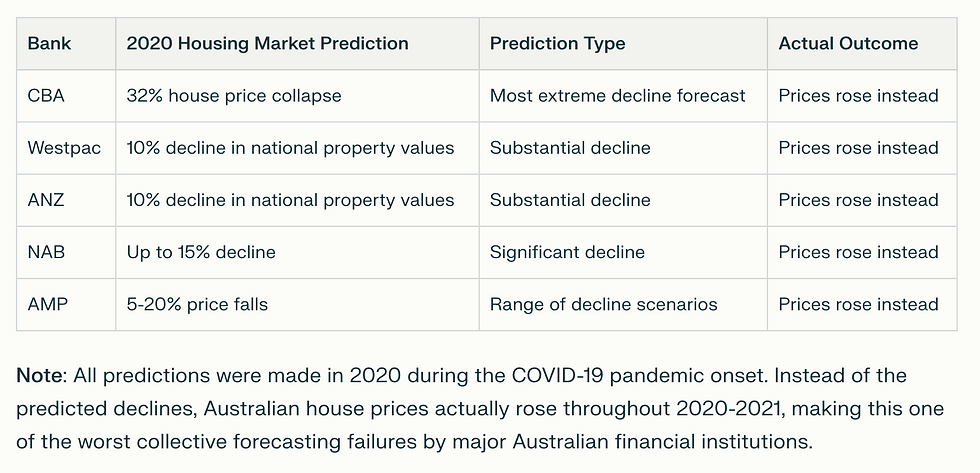
Task: Select the Range of decline scenarios cell
Action: (603, 304)
